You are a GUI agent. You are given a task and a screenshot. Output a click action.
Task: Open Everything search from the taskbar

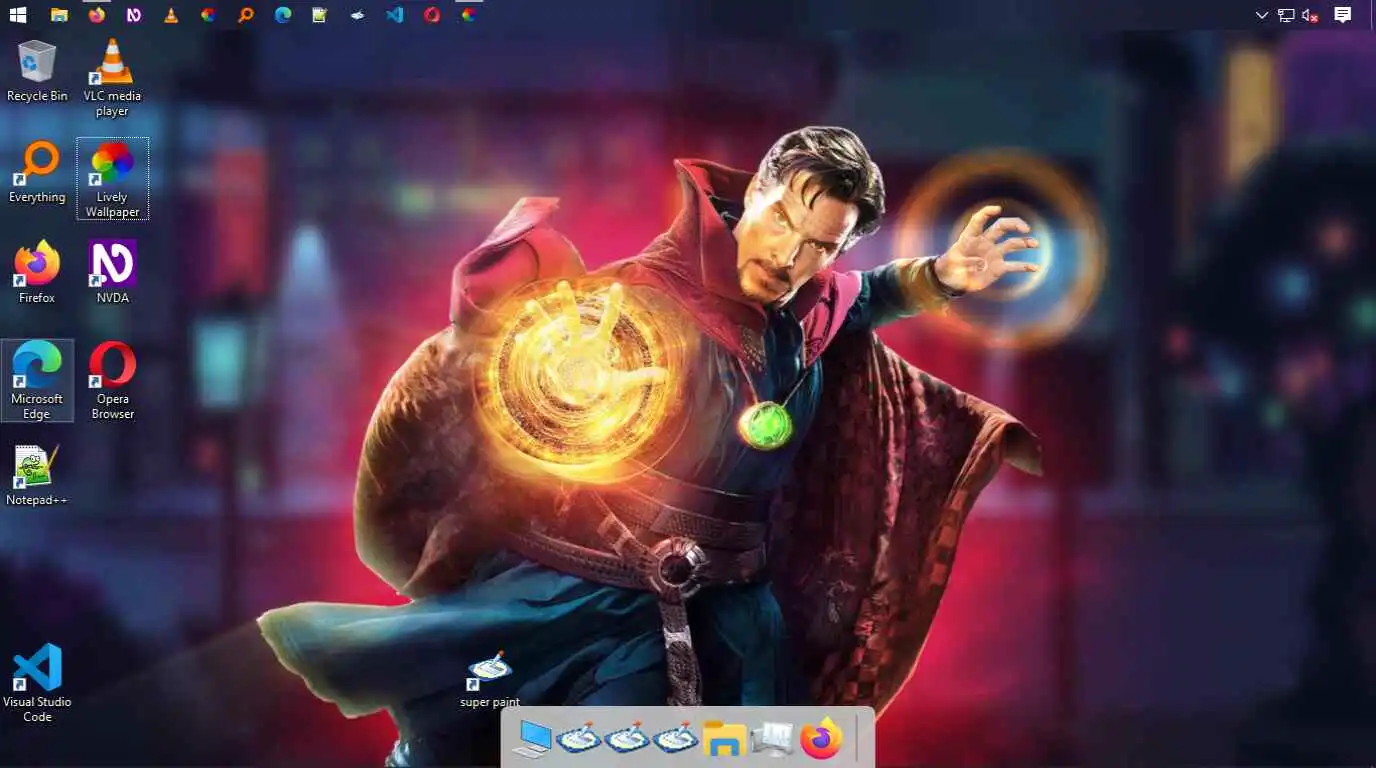point(246,15)
